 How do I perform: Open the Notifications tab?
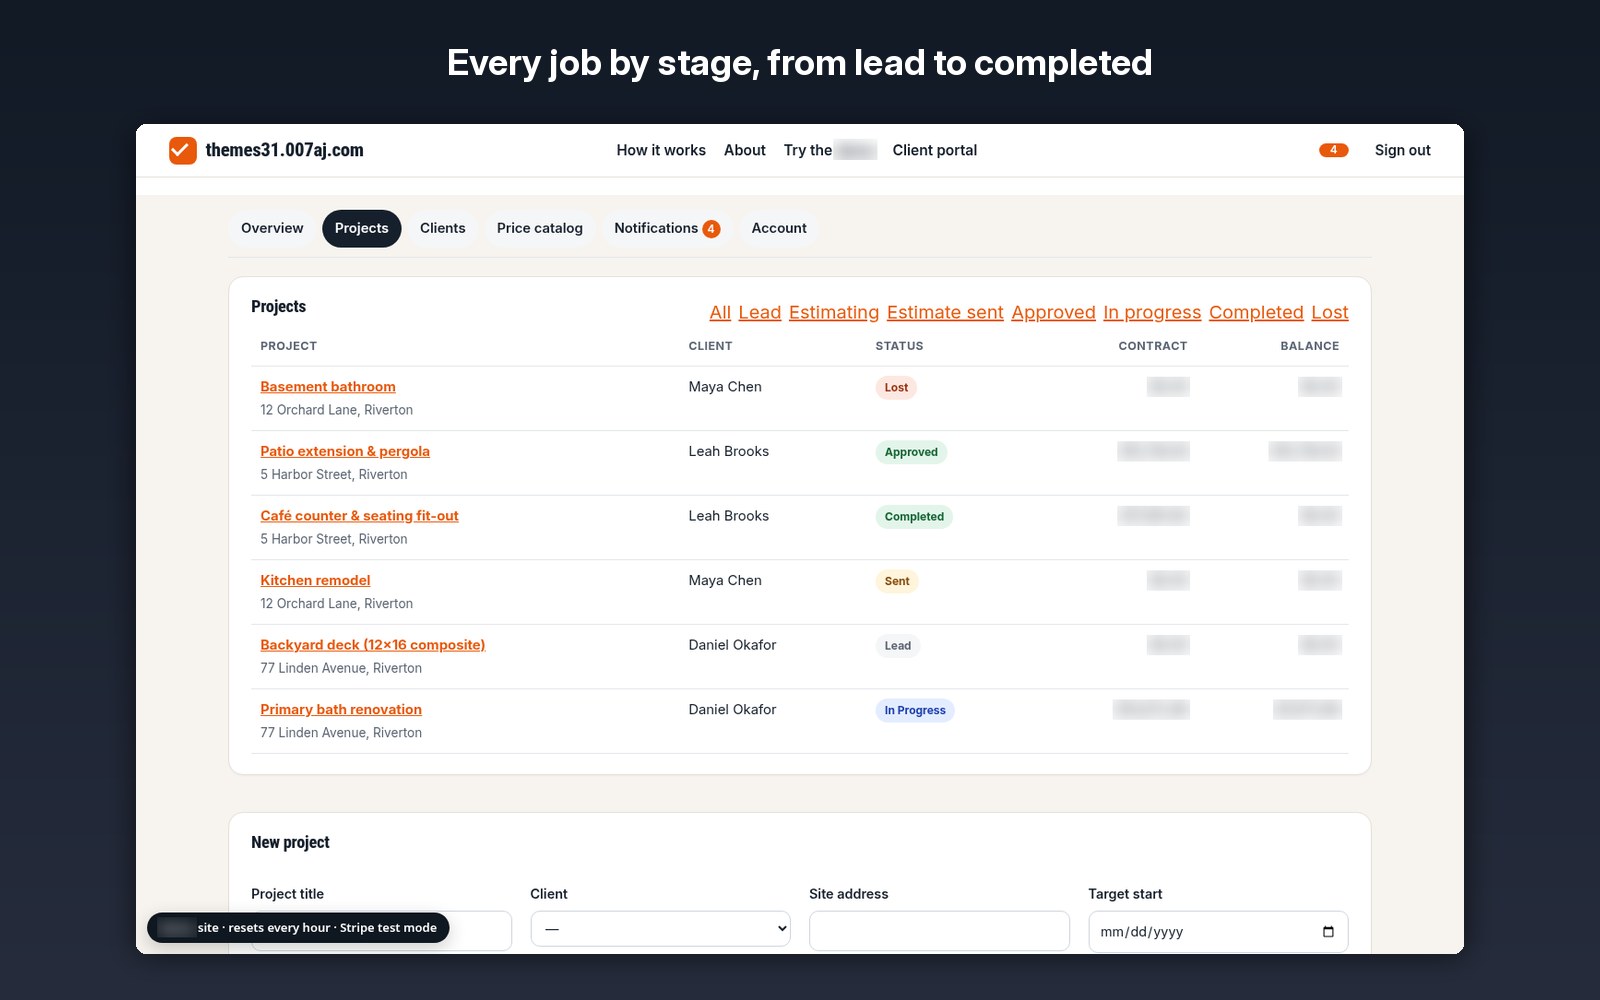coord(667,228)
